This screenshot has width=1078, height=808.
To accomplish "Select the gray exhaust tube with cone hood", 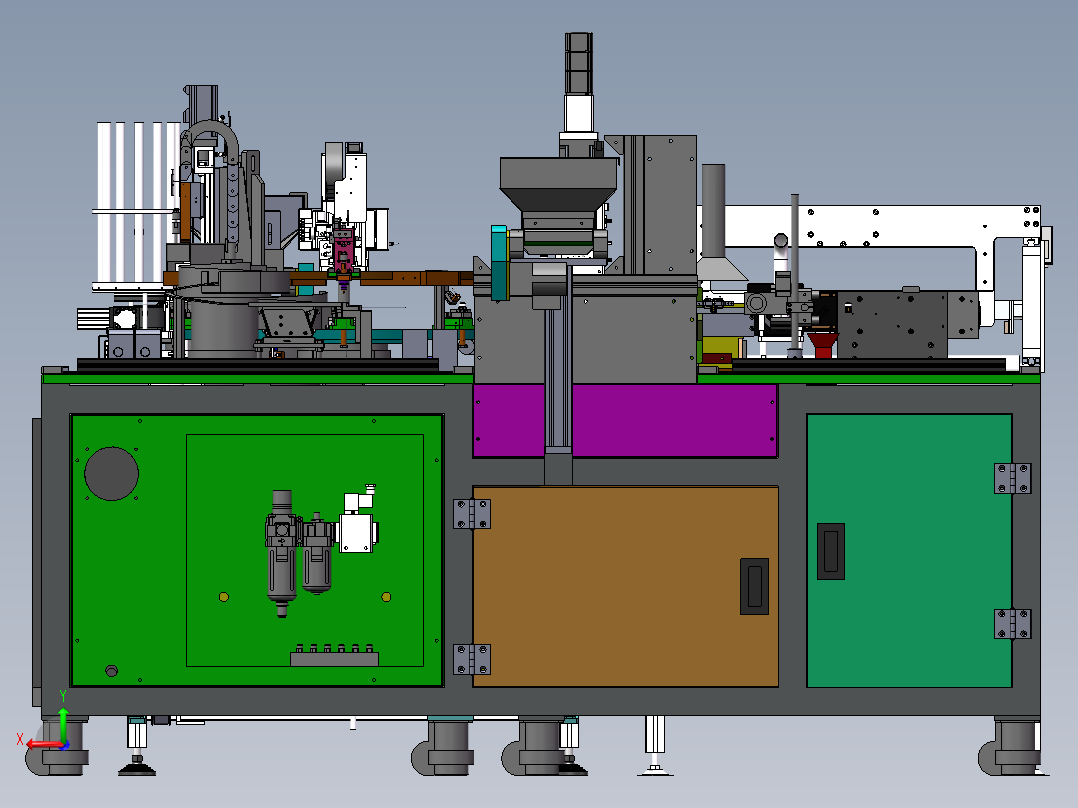I will 715,222.
